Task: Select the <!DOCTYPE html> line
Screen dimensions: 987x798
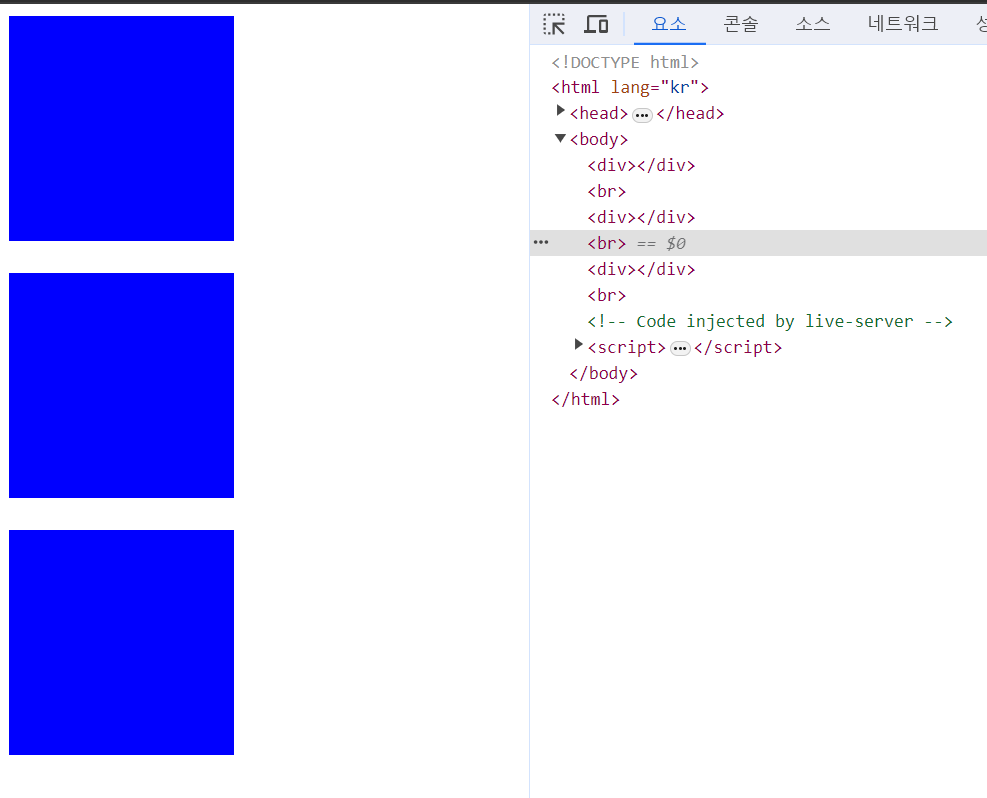Action: click(625, 62)
